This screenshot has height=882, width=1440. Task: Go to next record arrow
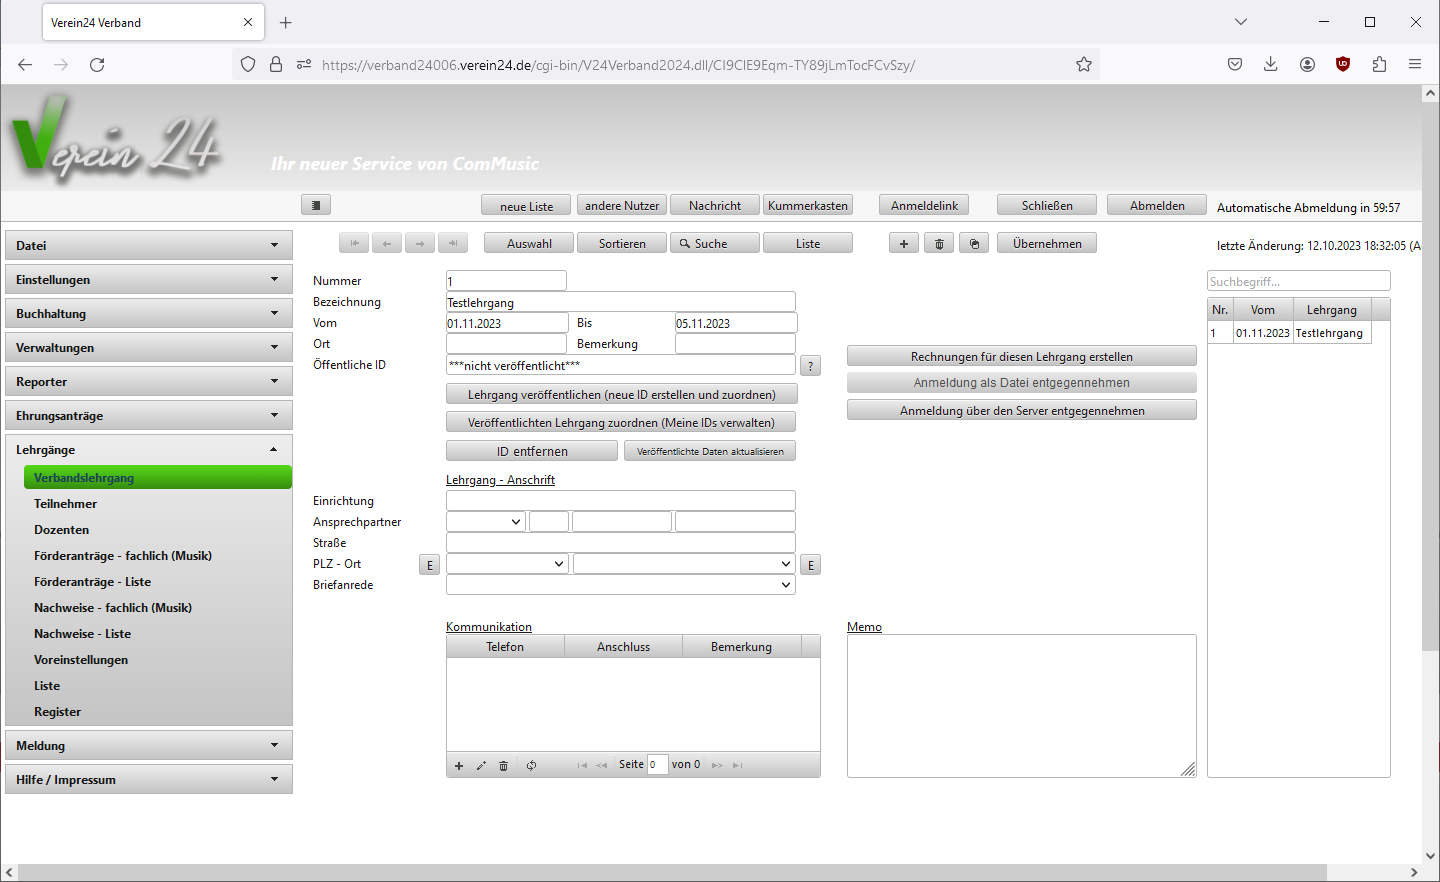tap(420, 243)
